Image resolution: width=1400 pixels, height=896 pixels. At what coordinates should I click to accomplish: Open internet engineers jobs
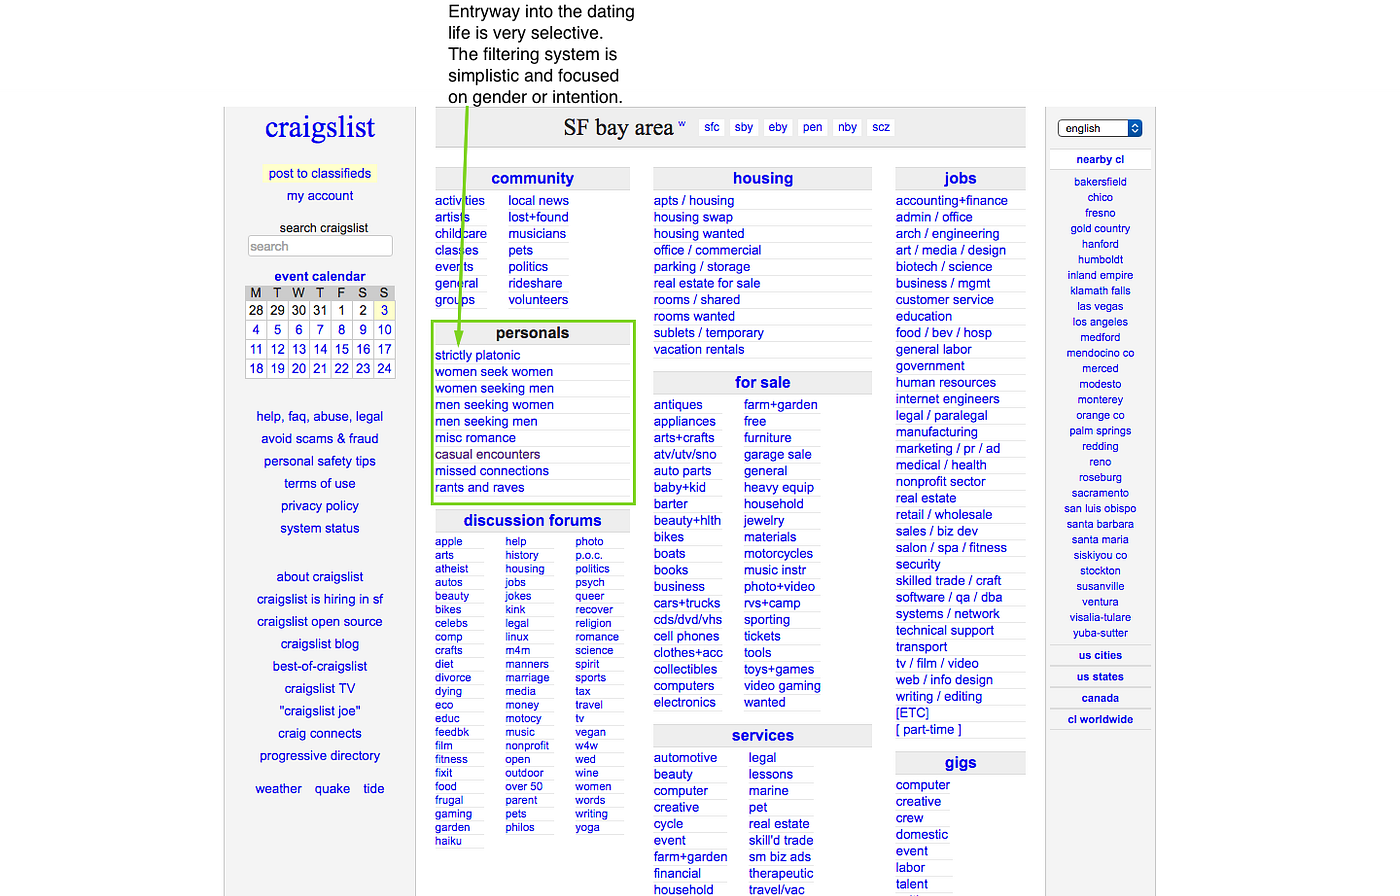tap(947, 399)
